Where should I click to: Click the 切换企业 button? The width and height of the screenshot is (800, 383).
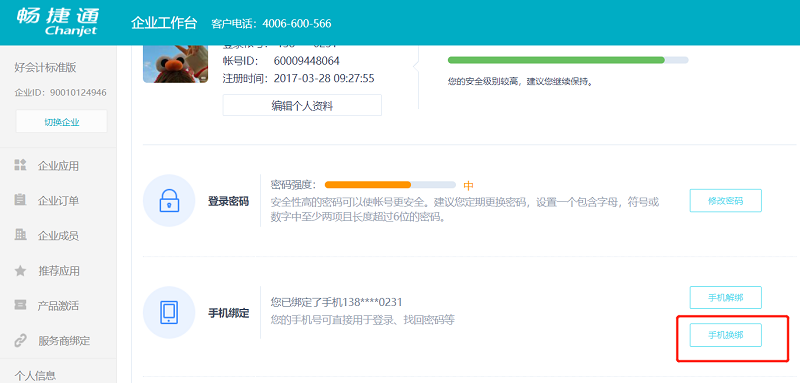[62, 121]
